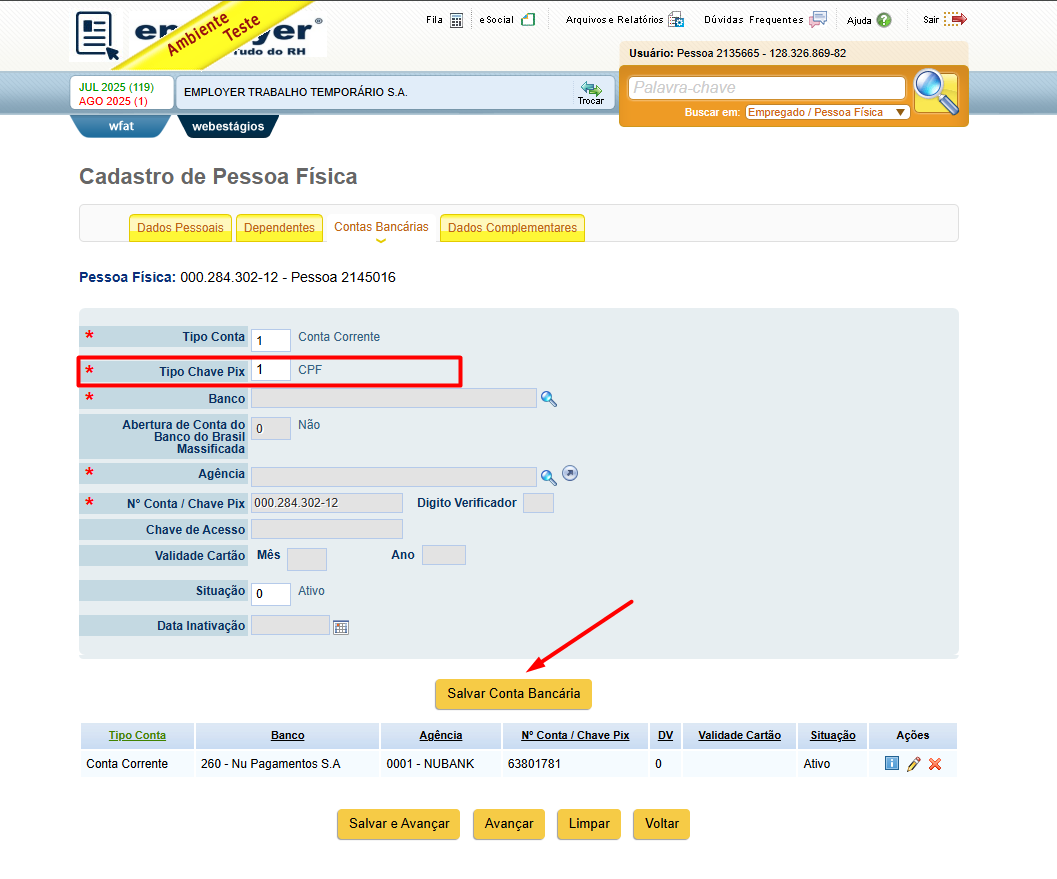Open the Fila queue icon
This screenshot has width=1057, height=879.
coord(456,20)
